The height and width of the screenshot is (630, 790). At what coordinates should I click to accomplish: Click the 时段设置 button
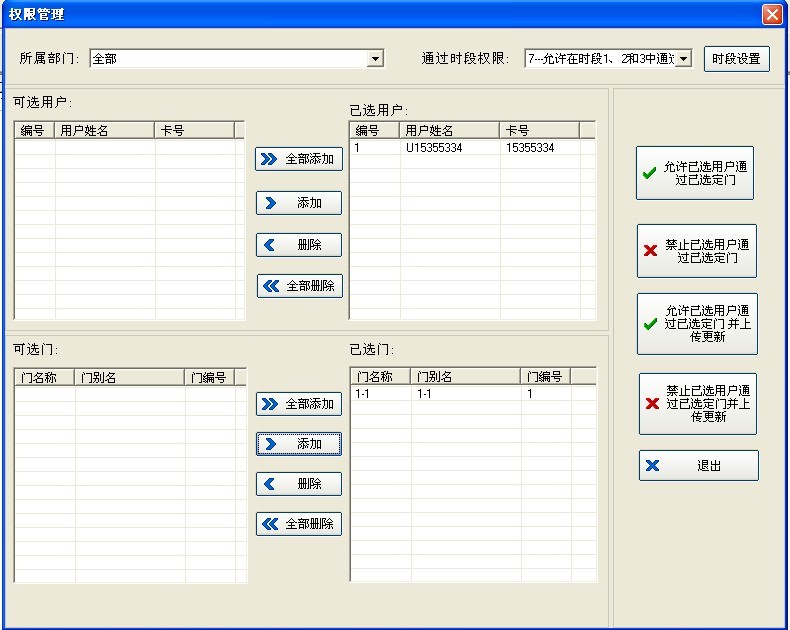point(736,59)
